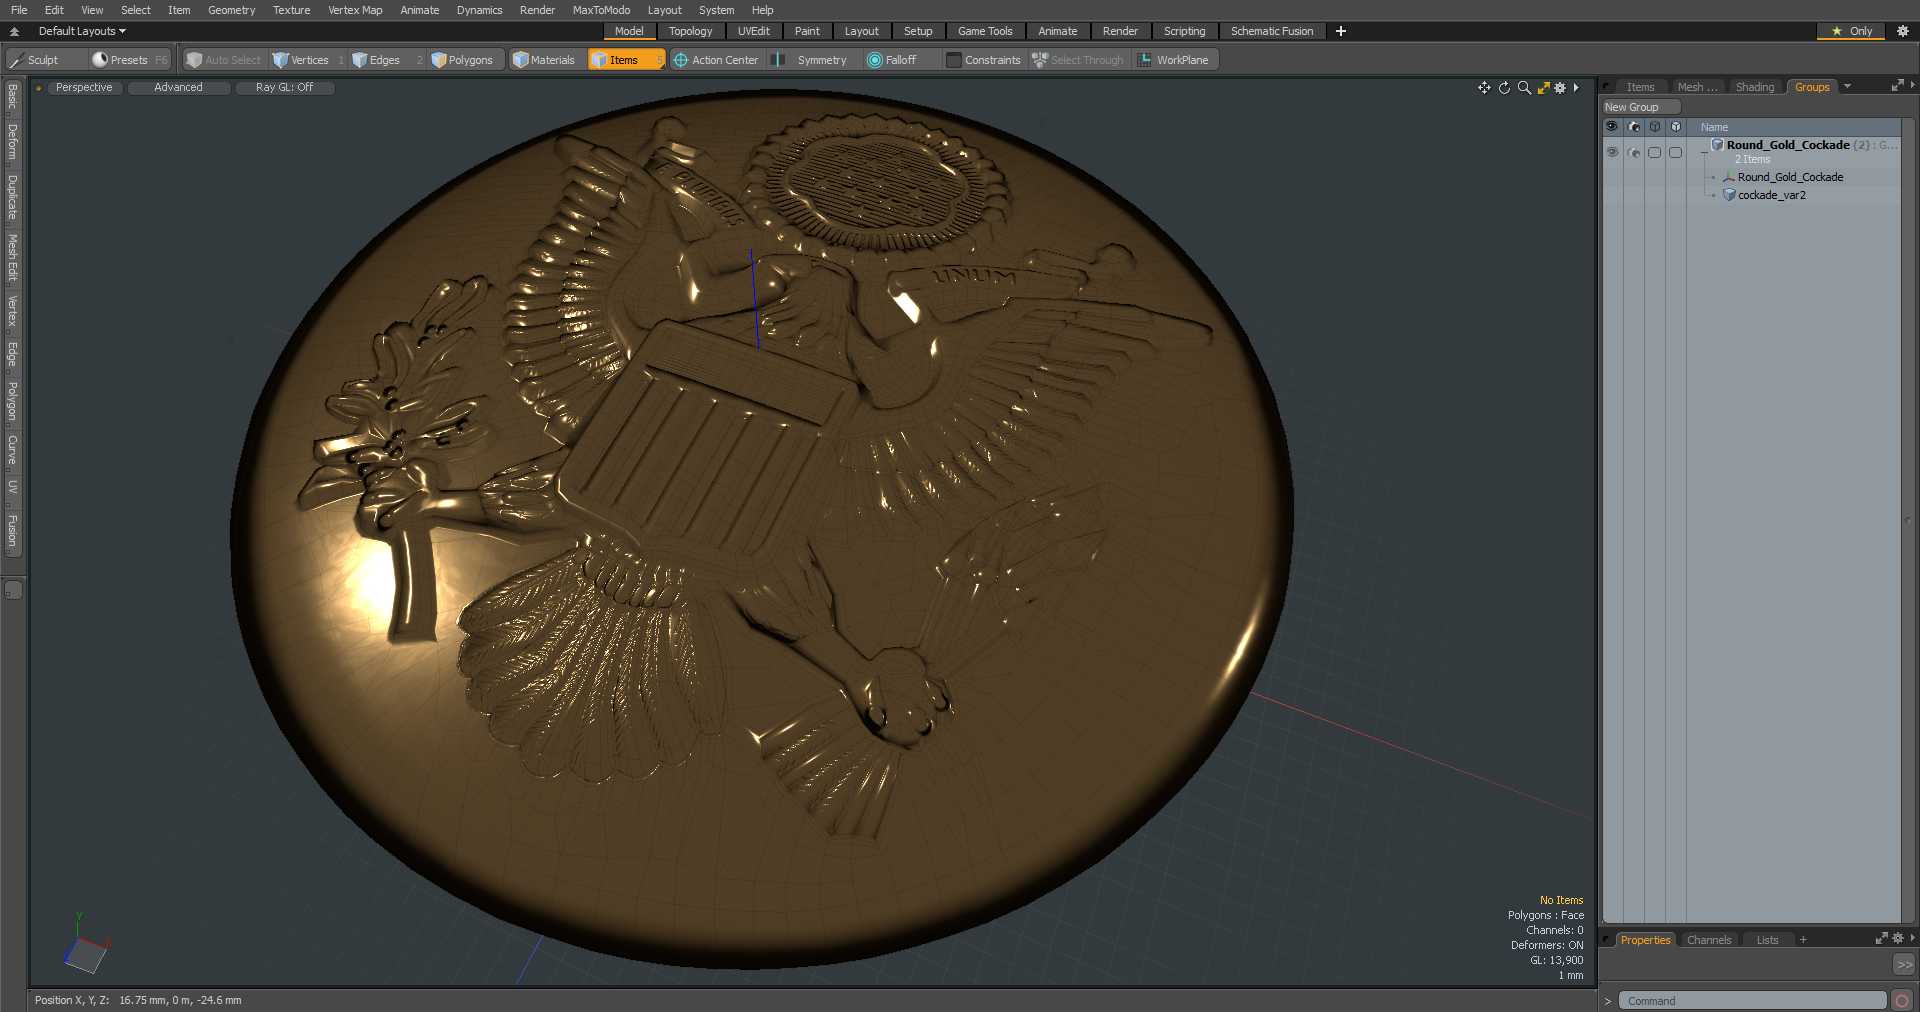Activate Items selection mode
Viewport: 1920px width, 1012px height.
626,60
